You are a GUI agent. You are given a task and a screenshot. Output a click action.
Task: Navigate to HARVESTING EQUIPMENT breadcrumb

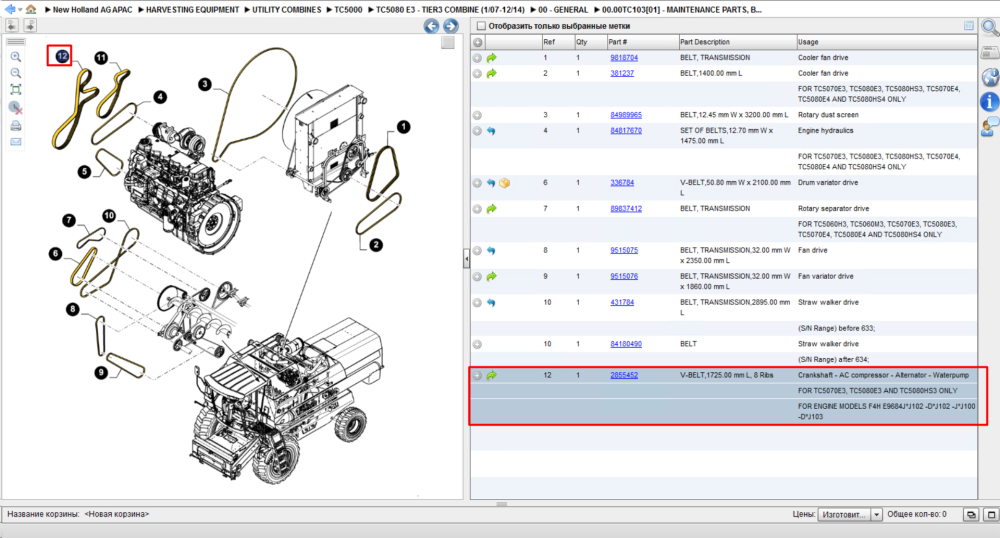[x=193, y=10]
